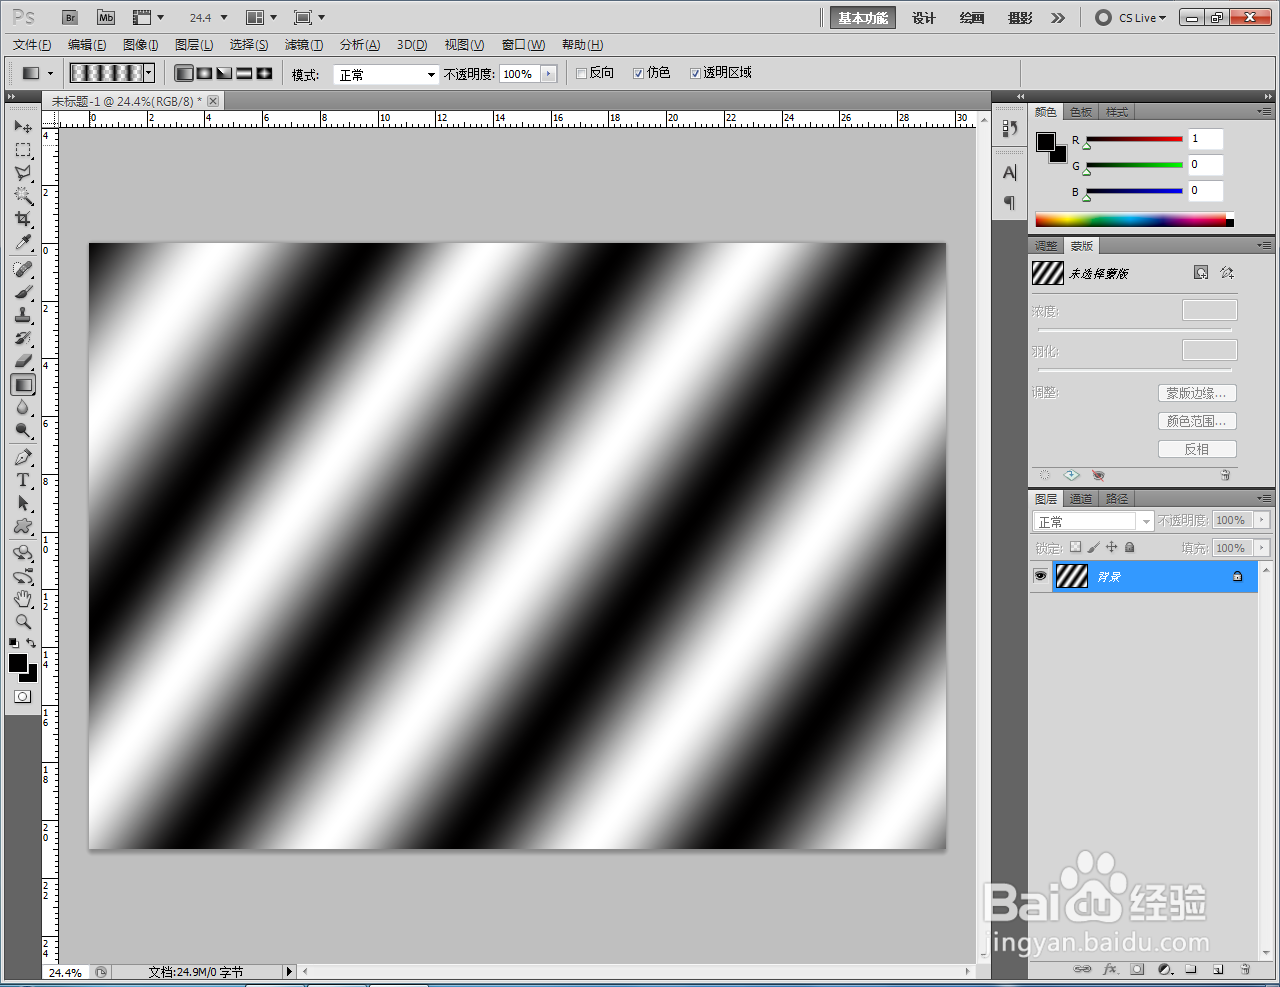Select the Gradient tool in toolbox
Image resolution: width=1280 pixels, height=987 pixels.
tap(23, 384)
